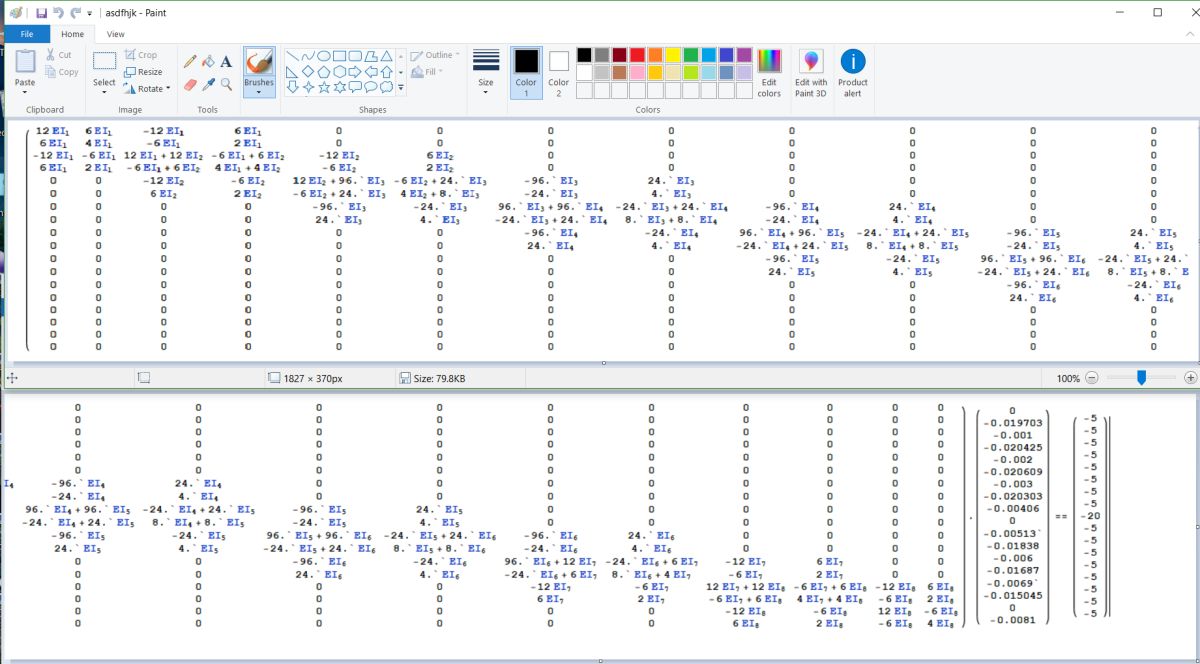Screen dimensions: 1200x664
Task: Open the Edit colors dialog
Action: 769,73
